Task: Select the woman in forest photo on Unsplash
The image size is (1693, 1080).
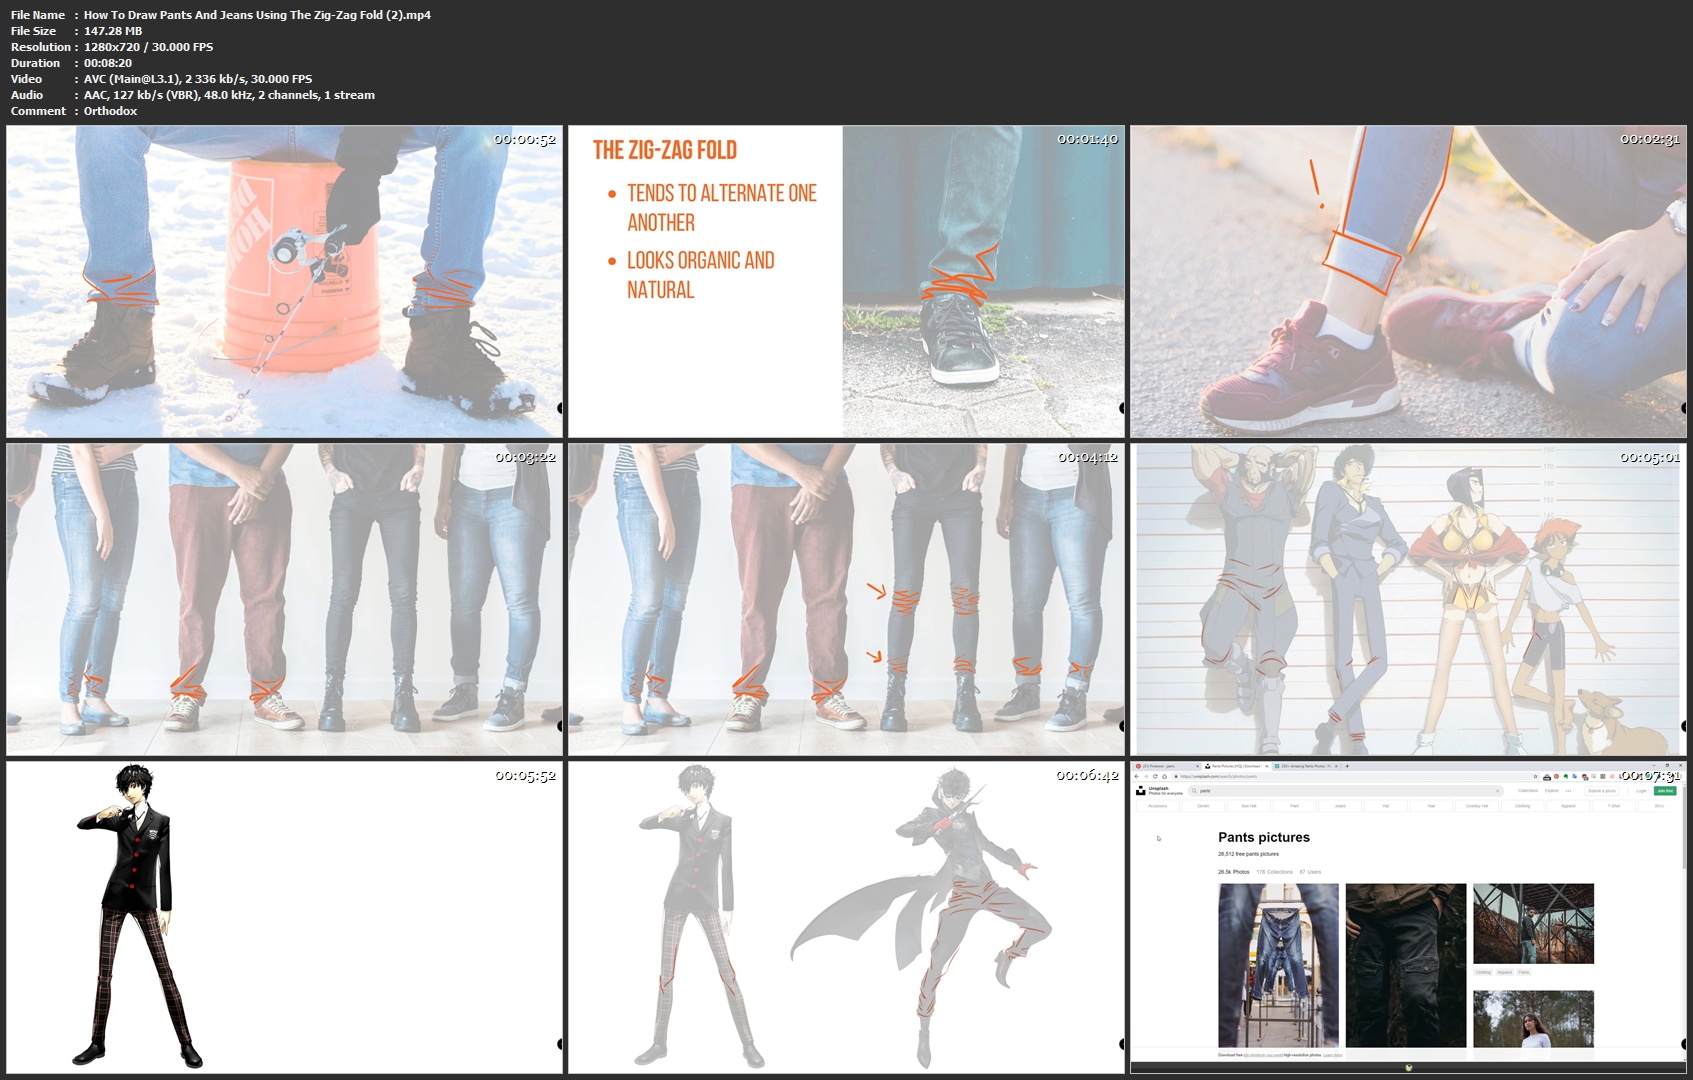Action: click(x=1533, y=1018)
